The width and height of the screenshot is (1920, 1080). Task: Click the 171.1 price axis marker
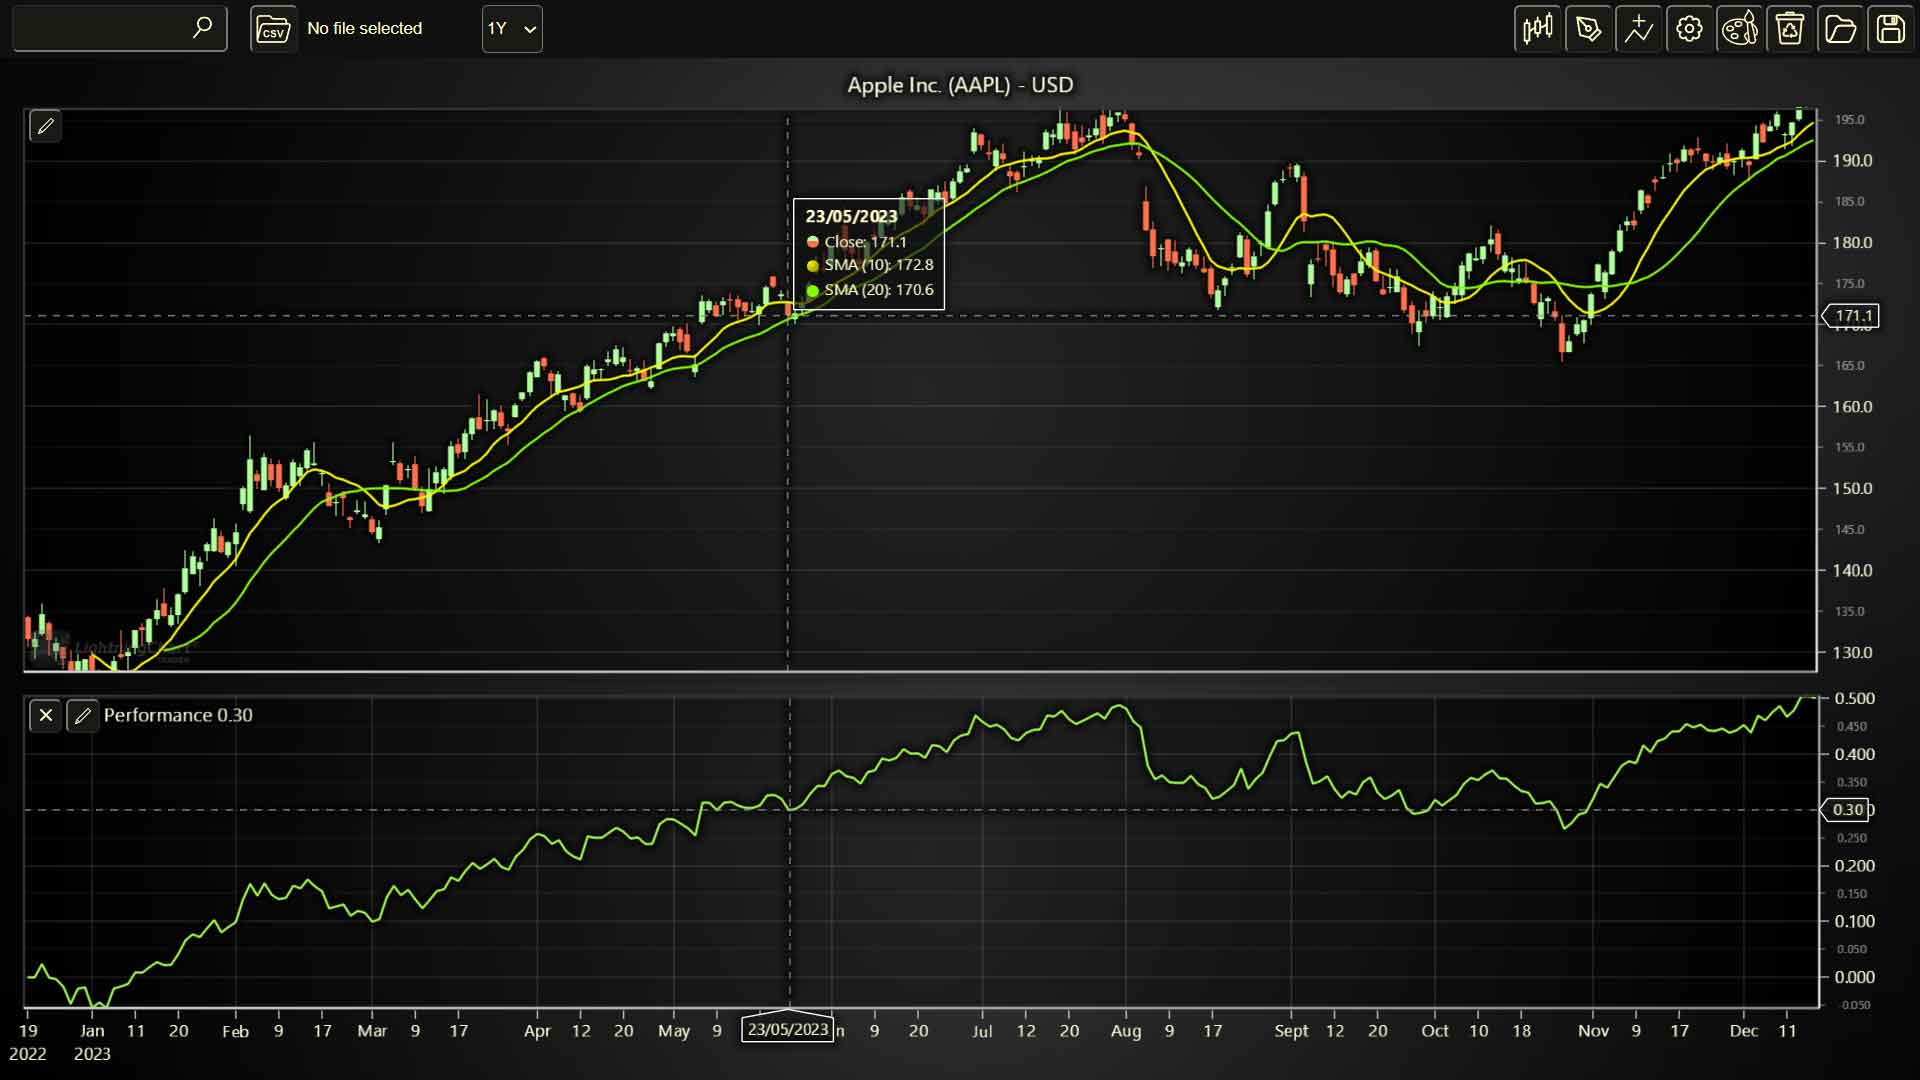coord(1851,316)
